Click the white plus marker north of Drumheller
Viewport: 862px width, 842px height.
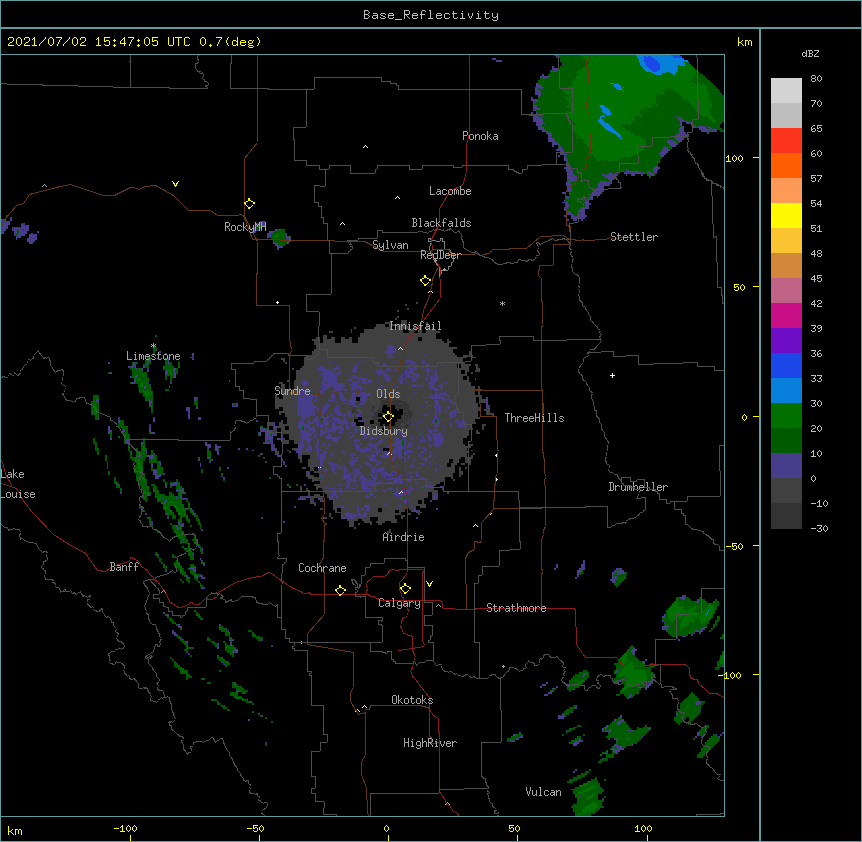coord(612,375)
